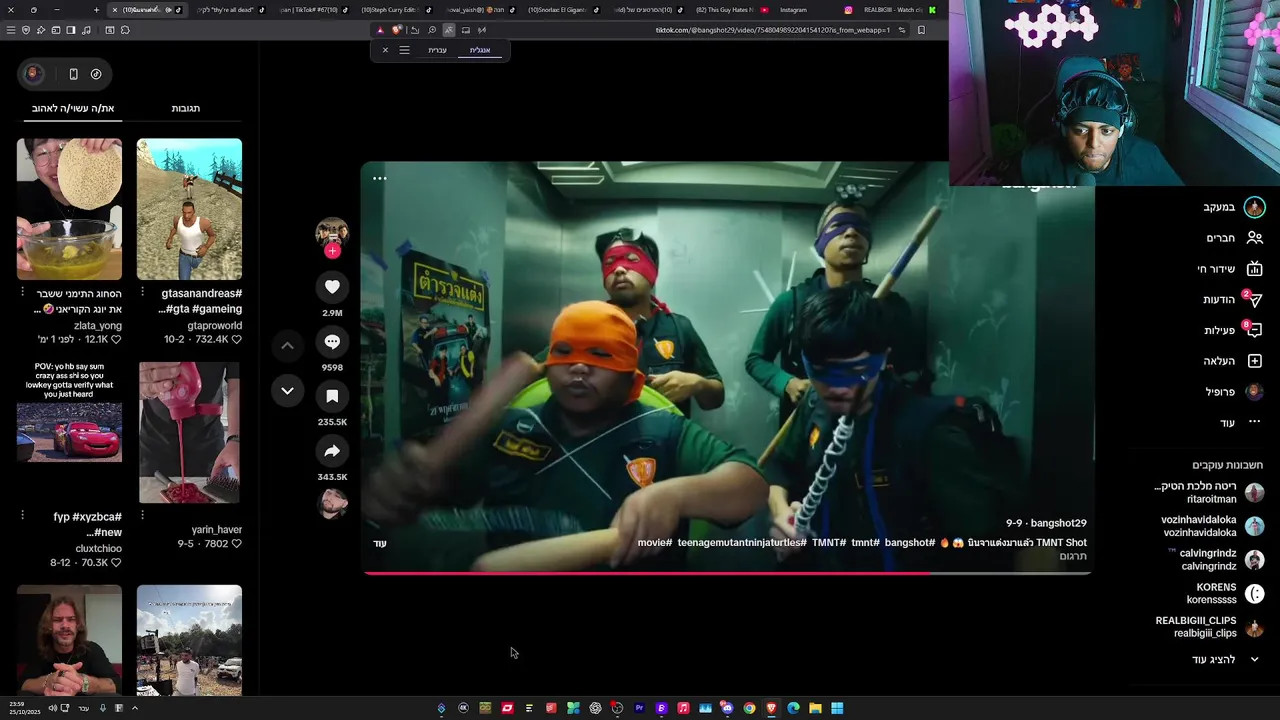1280x720 pixels.
Task: Click the browser address bar URL
Action: click(x=772, y=30)
